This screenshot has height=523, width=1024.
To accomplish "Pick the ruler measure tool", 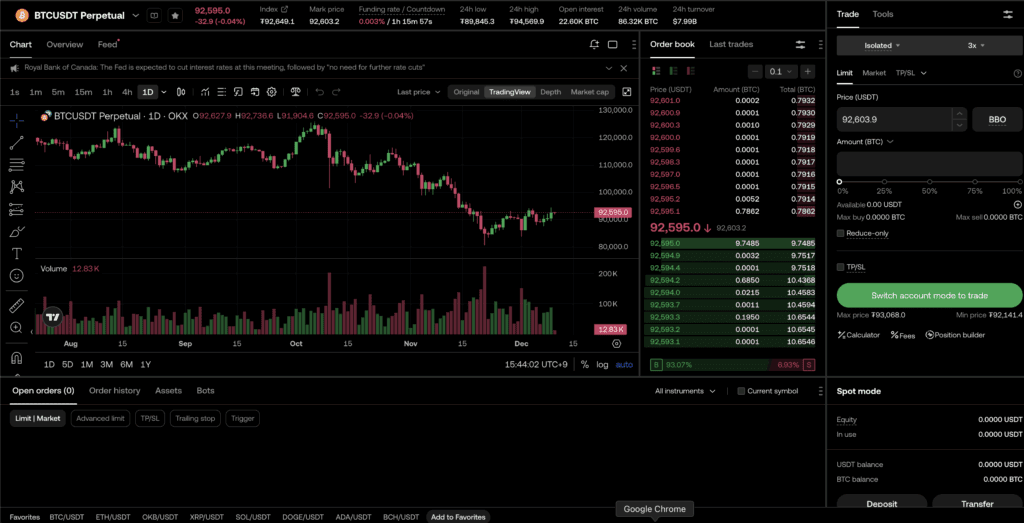I will point(17,305).
